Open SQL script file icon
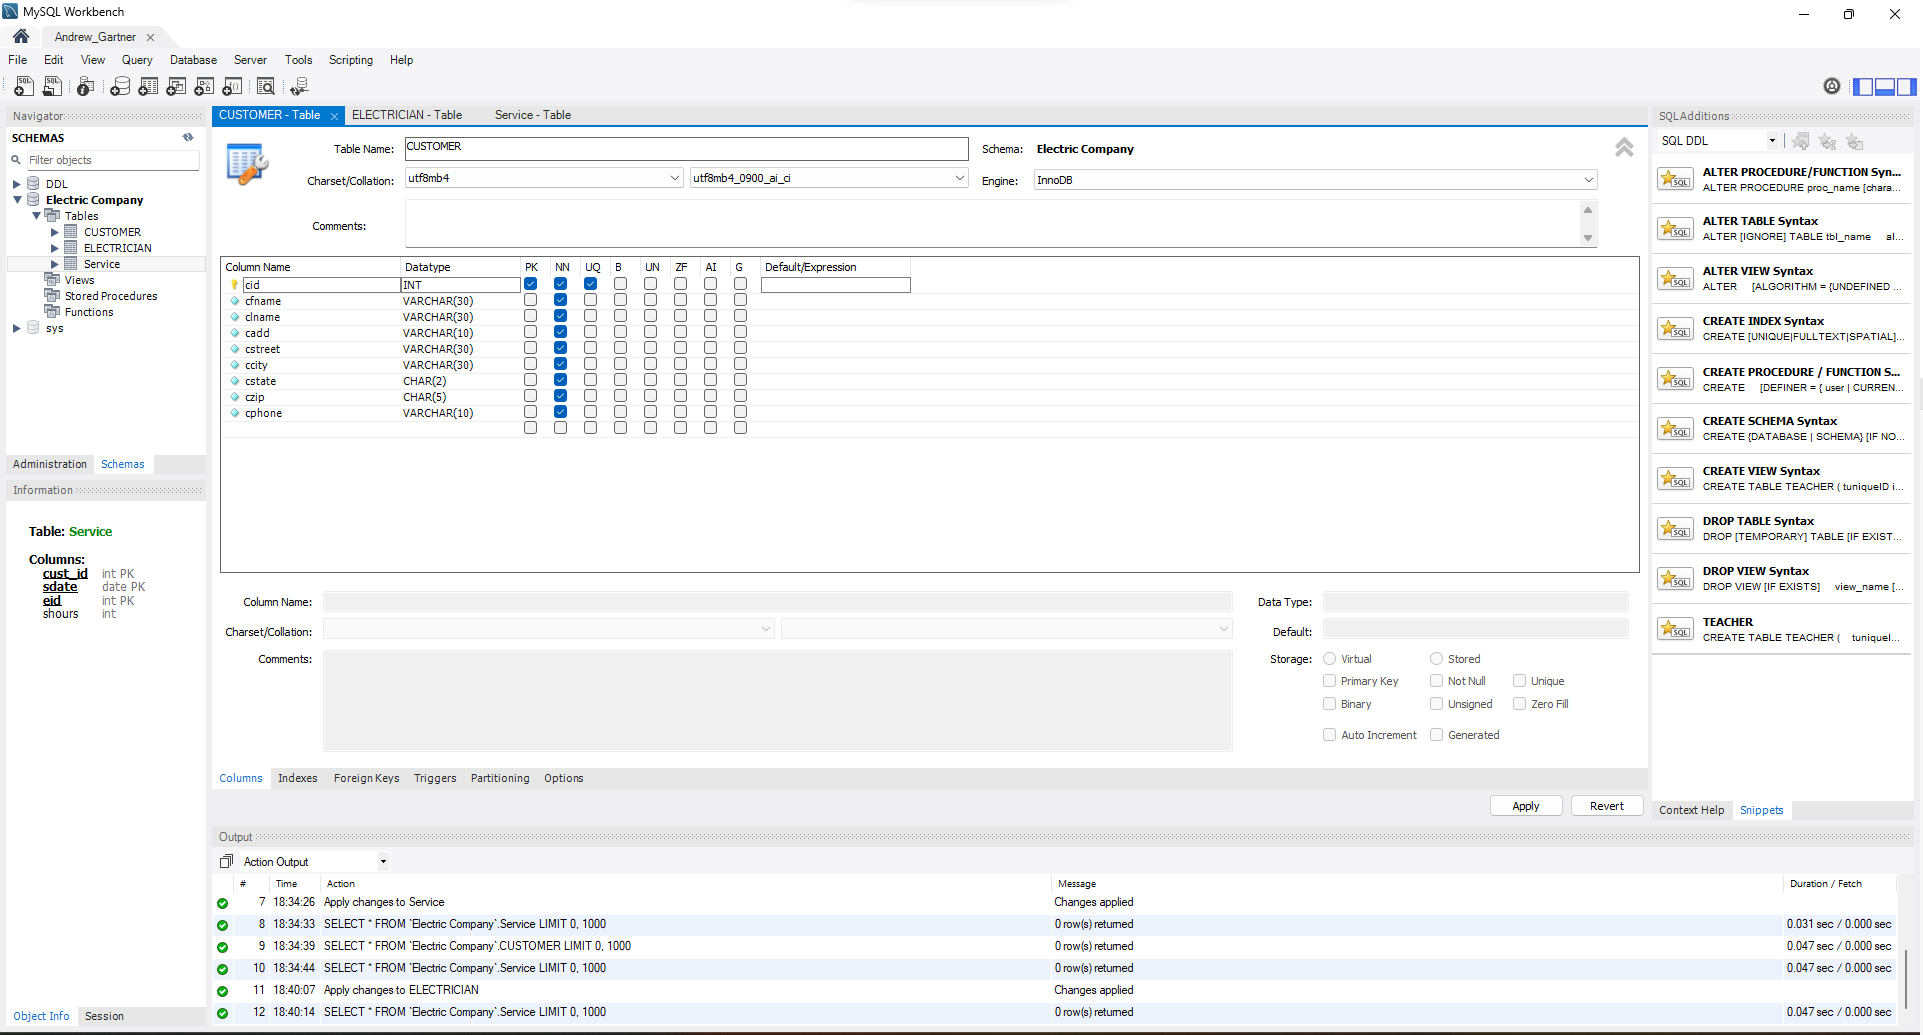Image resolution: width=1923 pixels, height=1035 pixels. pos(52,87)
